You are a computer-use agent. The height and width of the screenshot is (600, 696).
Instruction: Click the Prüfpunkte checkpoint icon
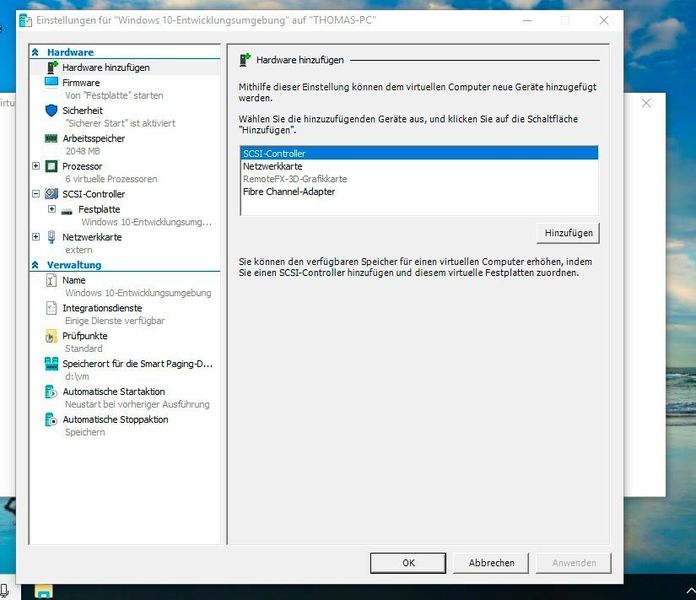click(51, 336)
